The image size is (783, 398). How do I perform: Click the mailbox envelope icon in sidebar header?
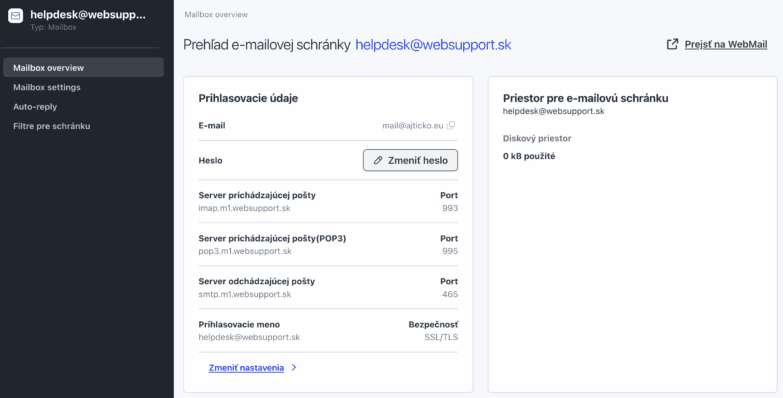[x=15, y=16]
